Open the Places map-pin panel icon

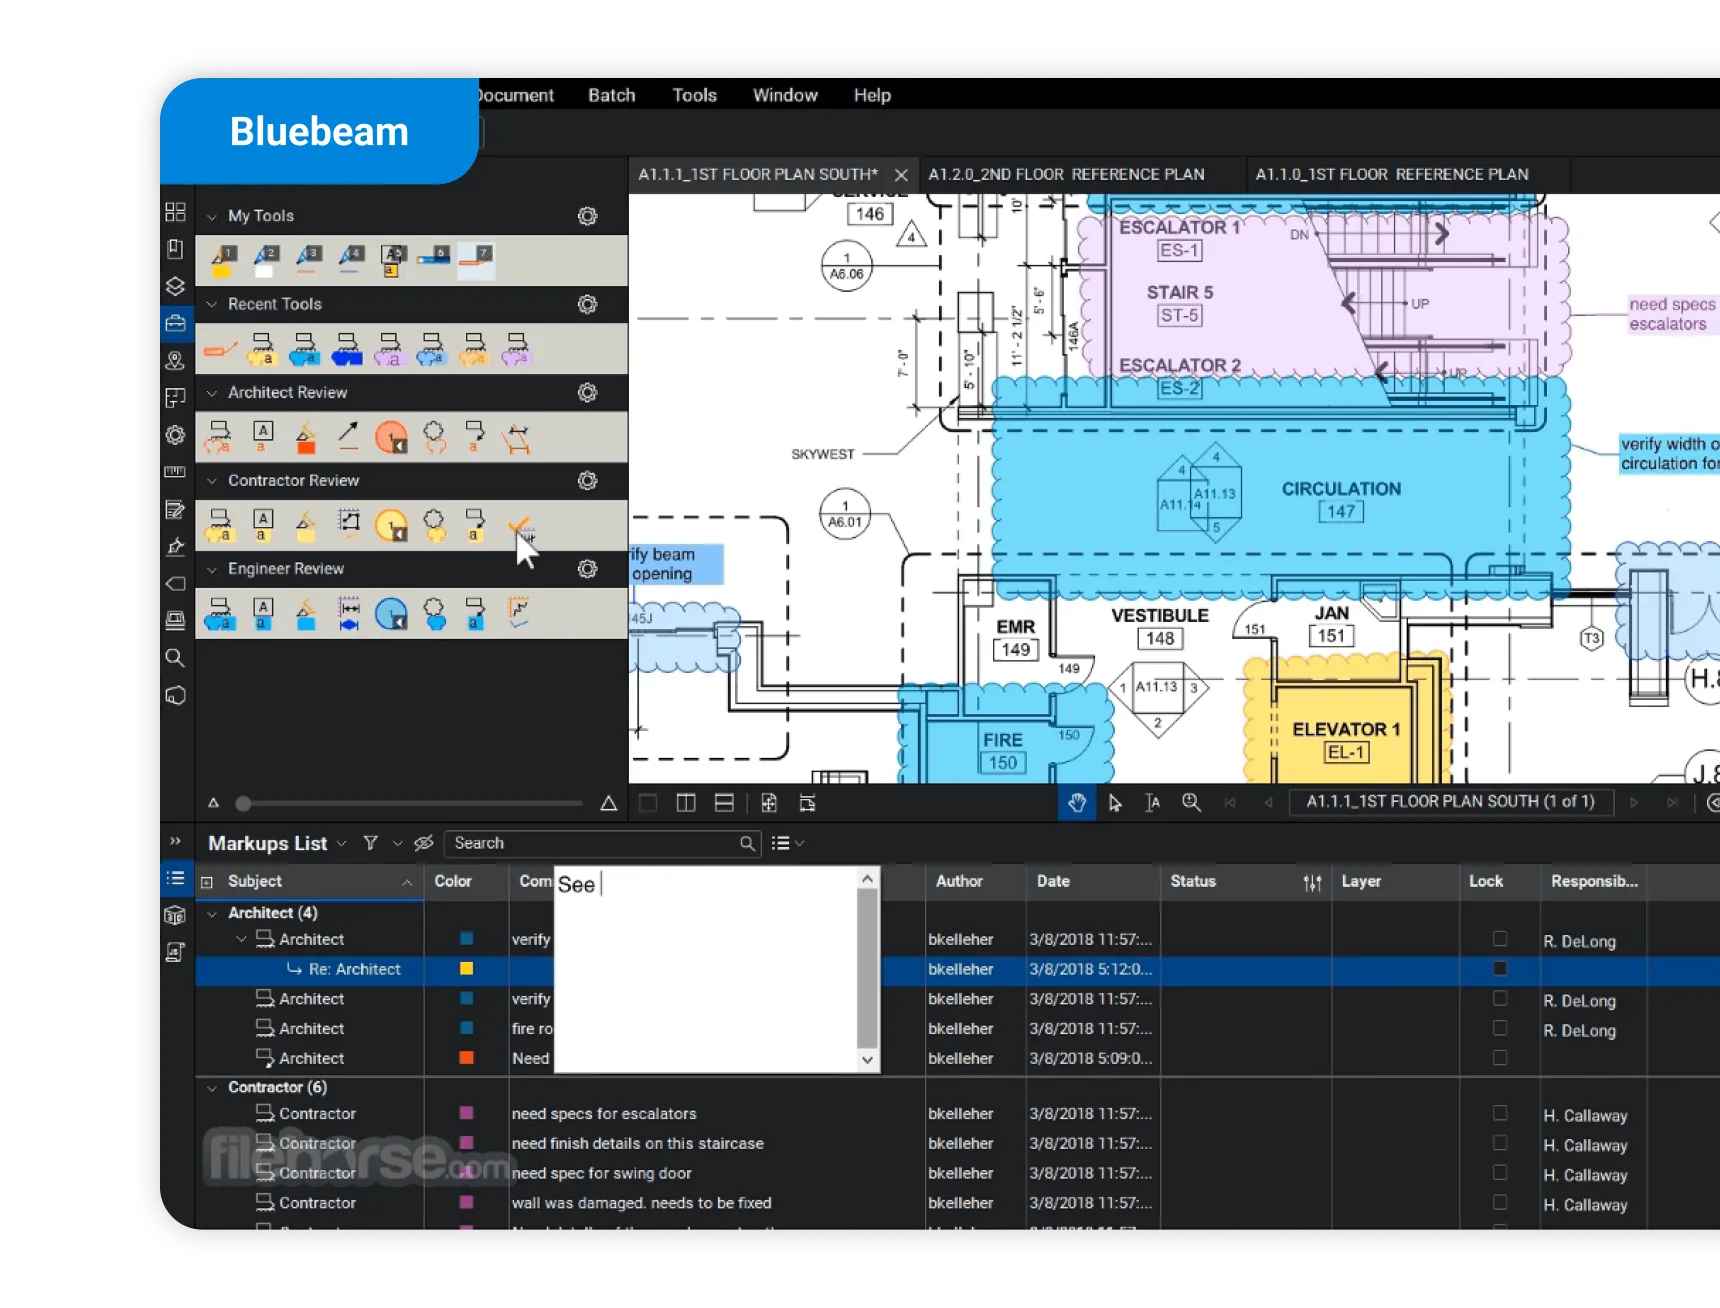click(x=175, y=360)
